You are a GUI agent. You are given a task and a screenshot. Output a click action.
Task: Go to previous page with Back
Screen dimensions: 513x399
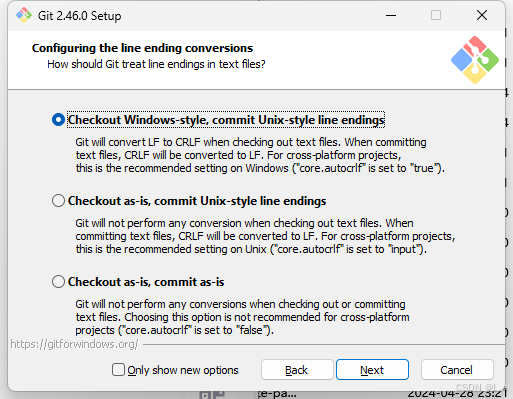pos(297,370)
